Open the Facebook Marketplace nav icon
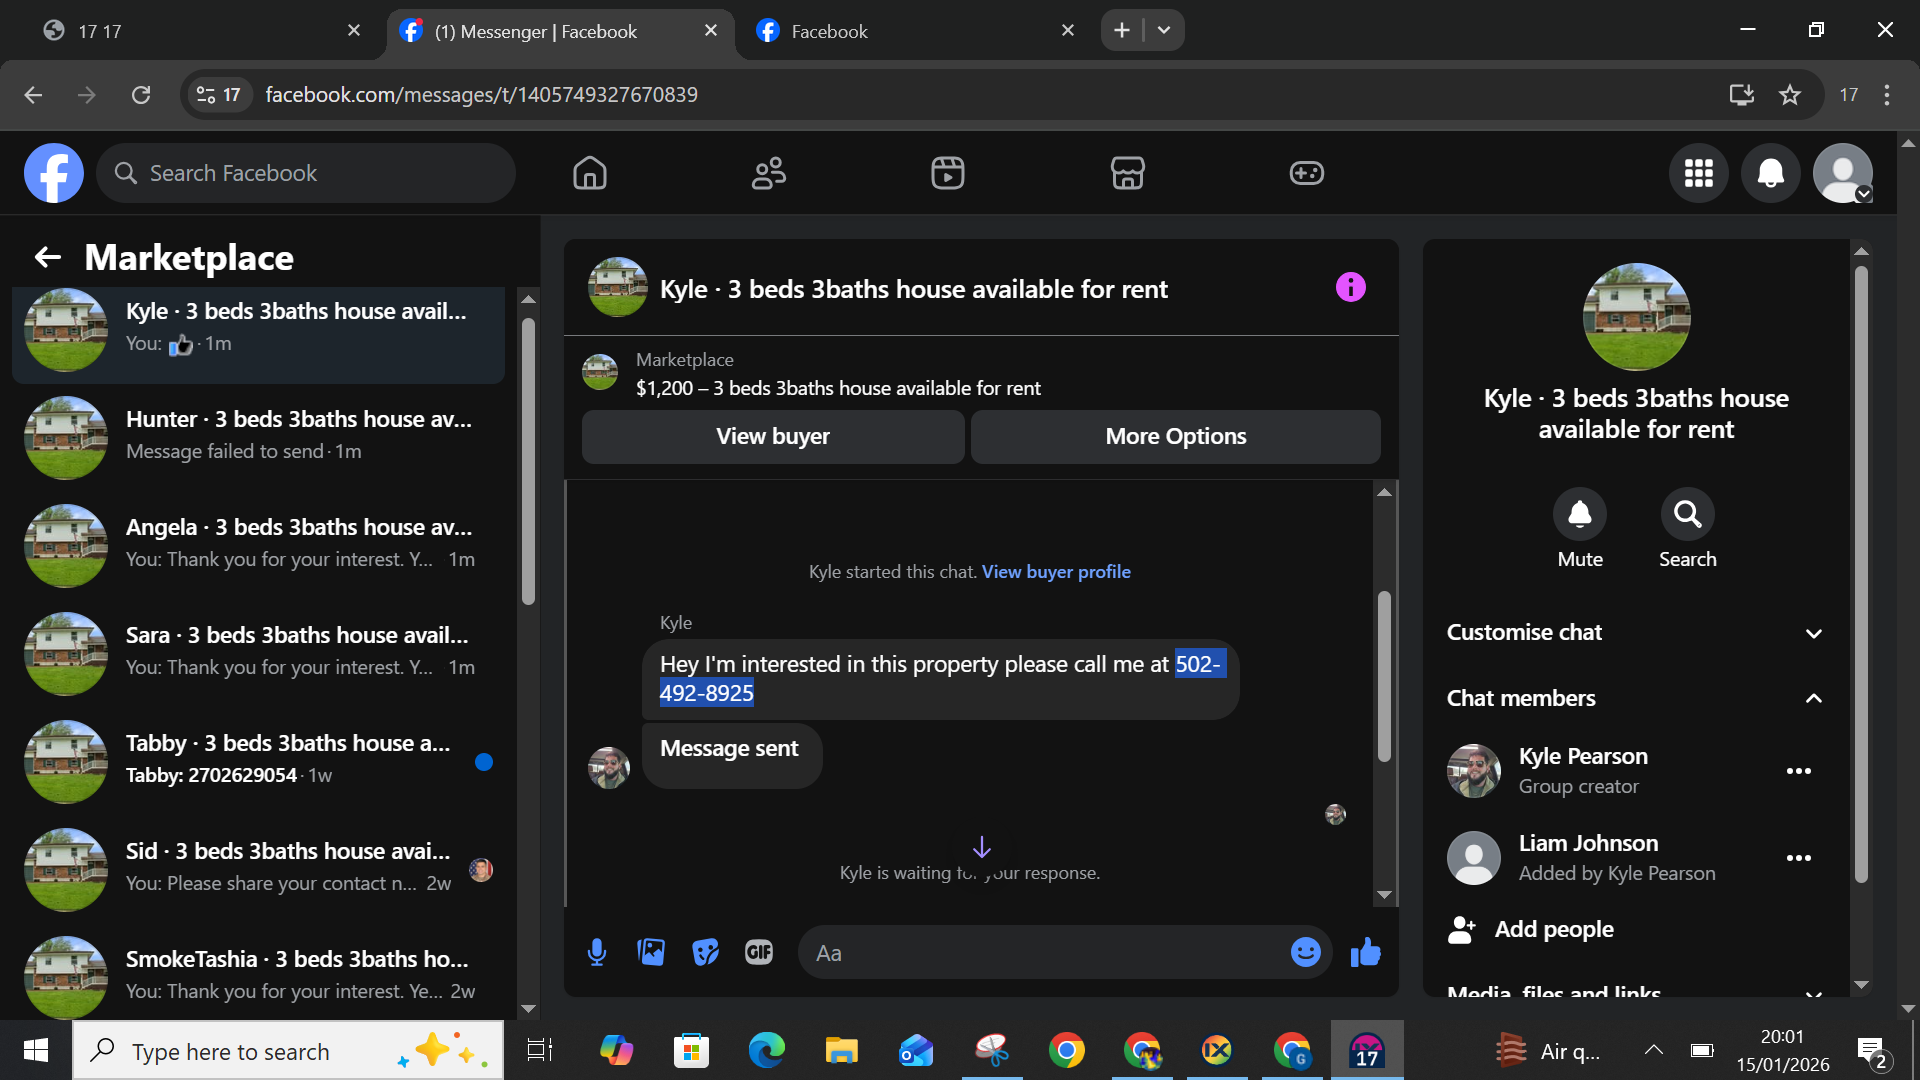 (1127, 173)
